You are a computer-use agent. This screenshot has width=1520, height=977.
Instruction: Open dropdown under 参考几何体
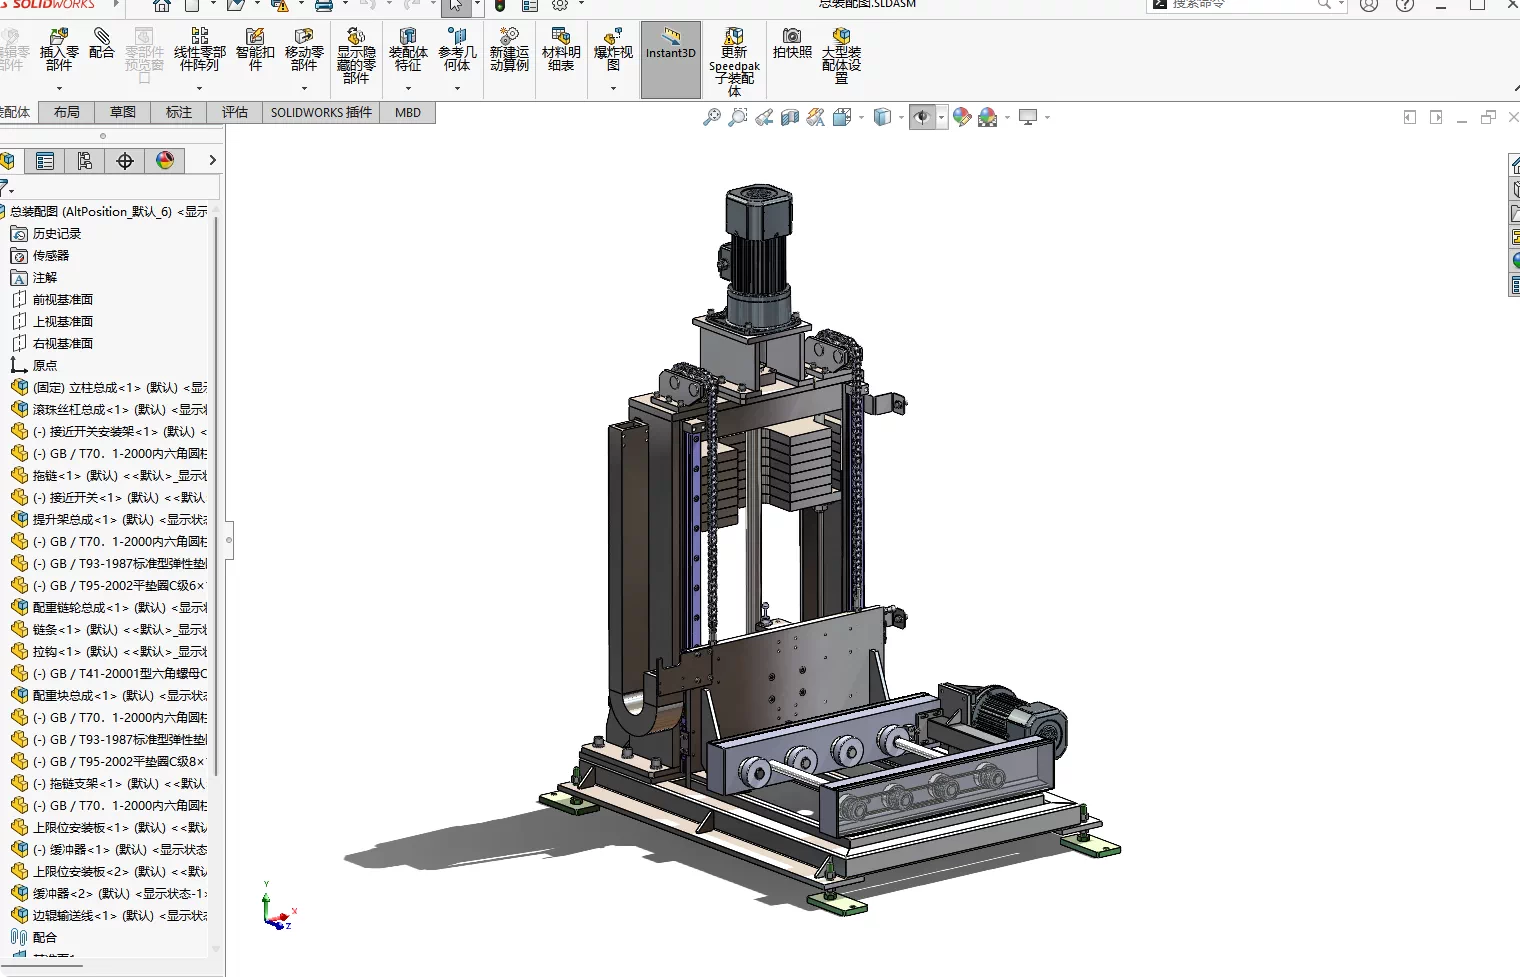click(x=457, y=88)
